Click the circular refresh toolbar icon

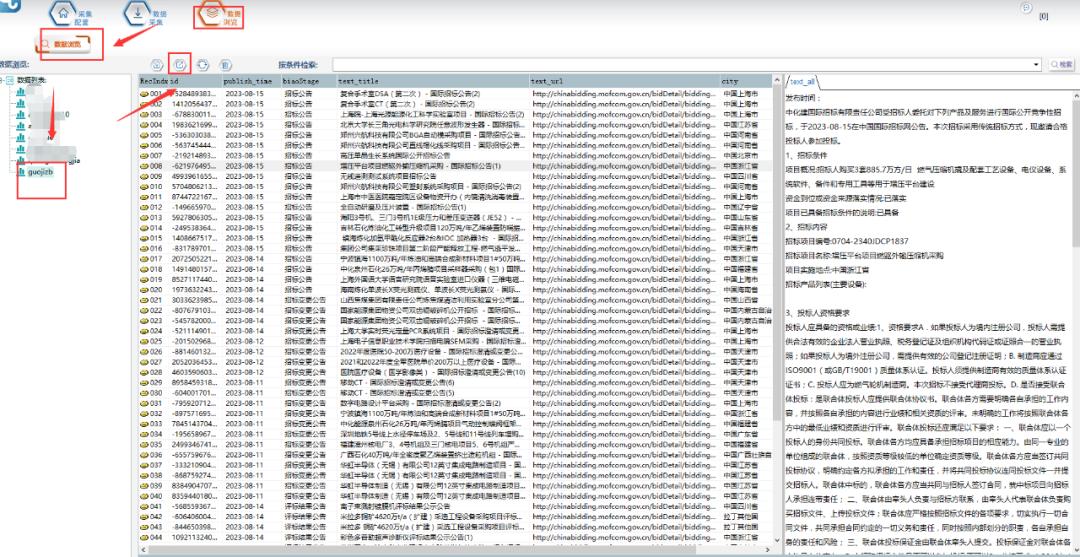(202, 65)
